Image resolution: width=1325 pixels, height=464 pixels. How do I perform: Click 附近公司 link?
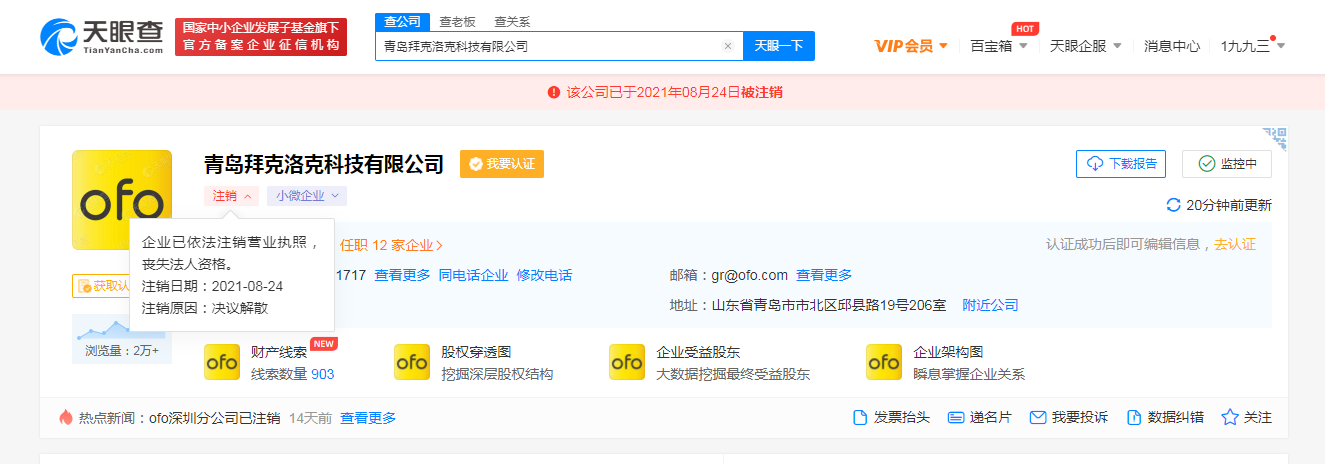(x=990, y=305)
